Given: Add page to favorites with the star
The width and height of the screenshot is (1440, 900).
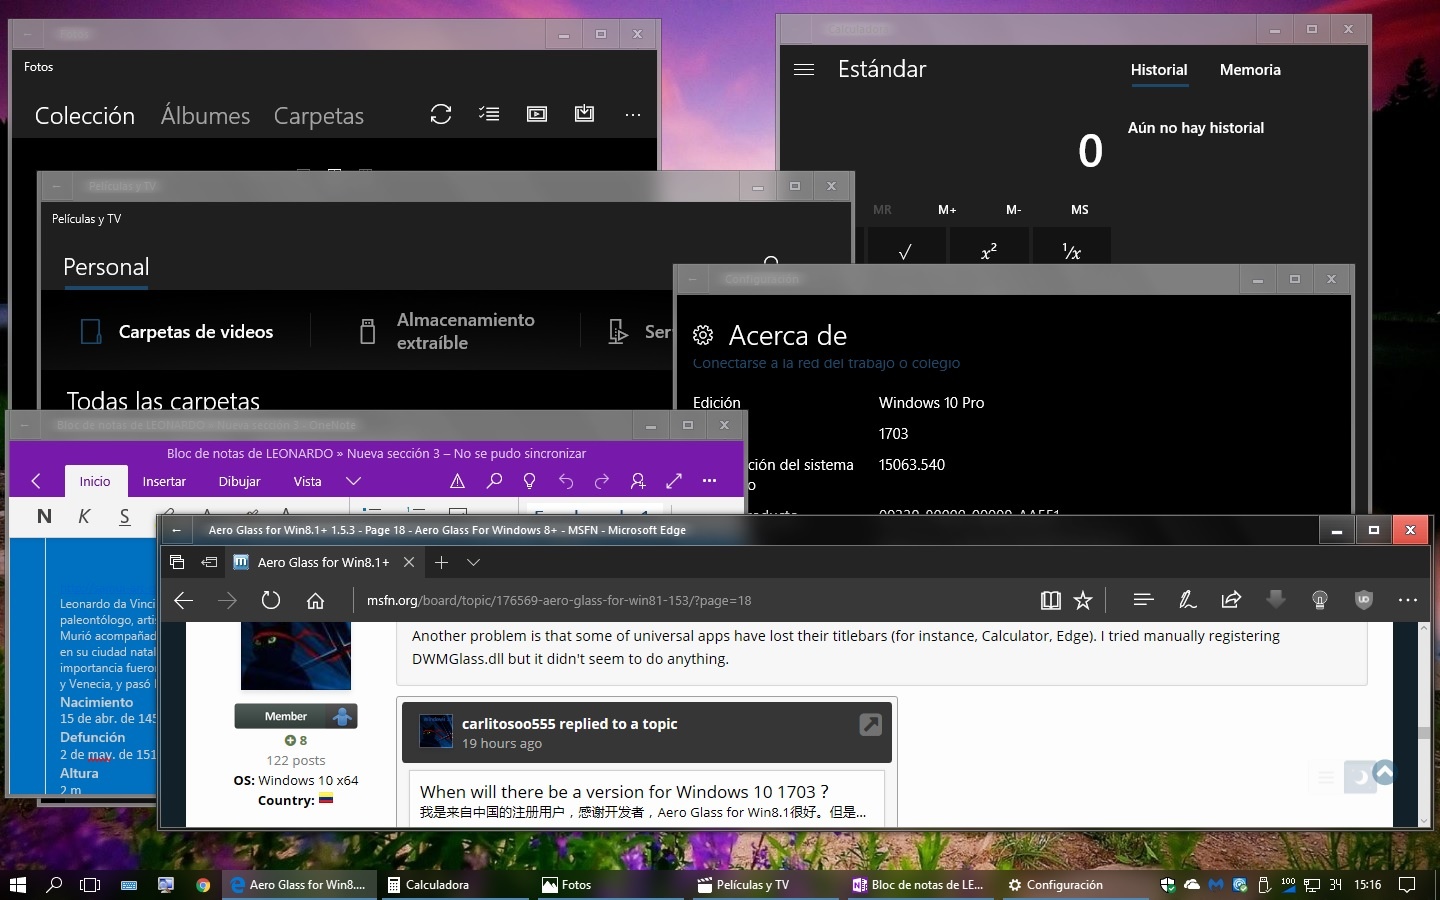Looking at the screenshot, I should 1083,600.
